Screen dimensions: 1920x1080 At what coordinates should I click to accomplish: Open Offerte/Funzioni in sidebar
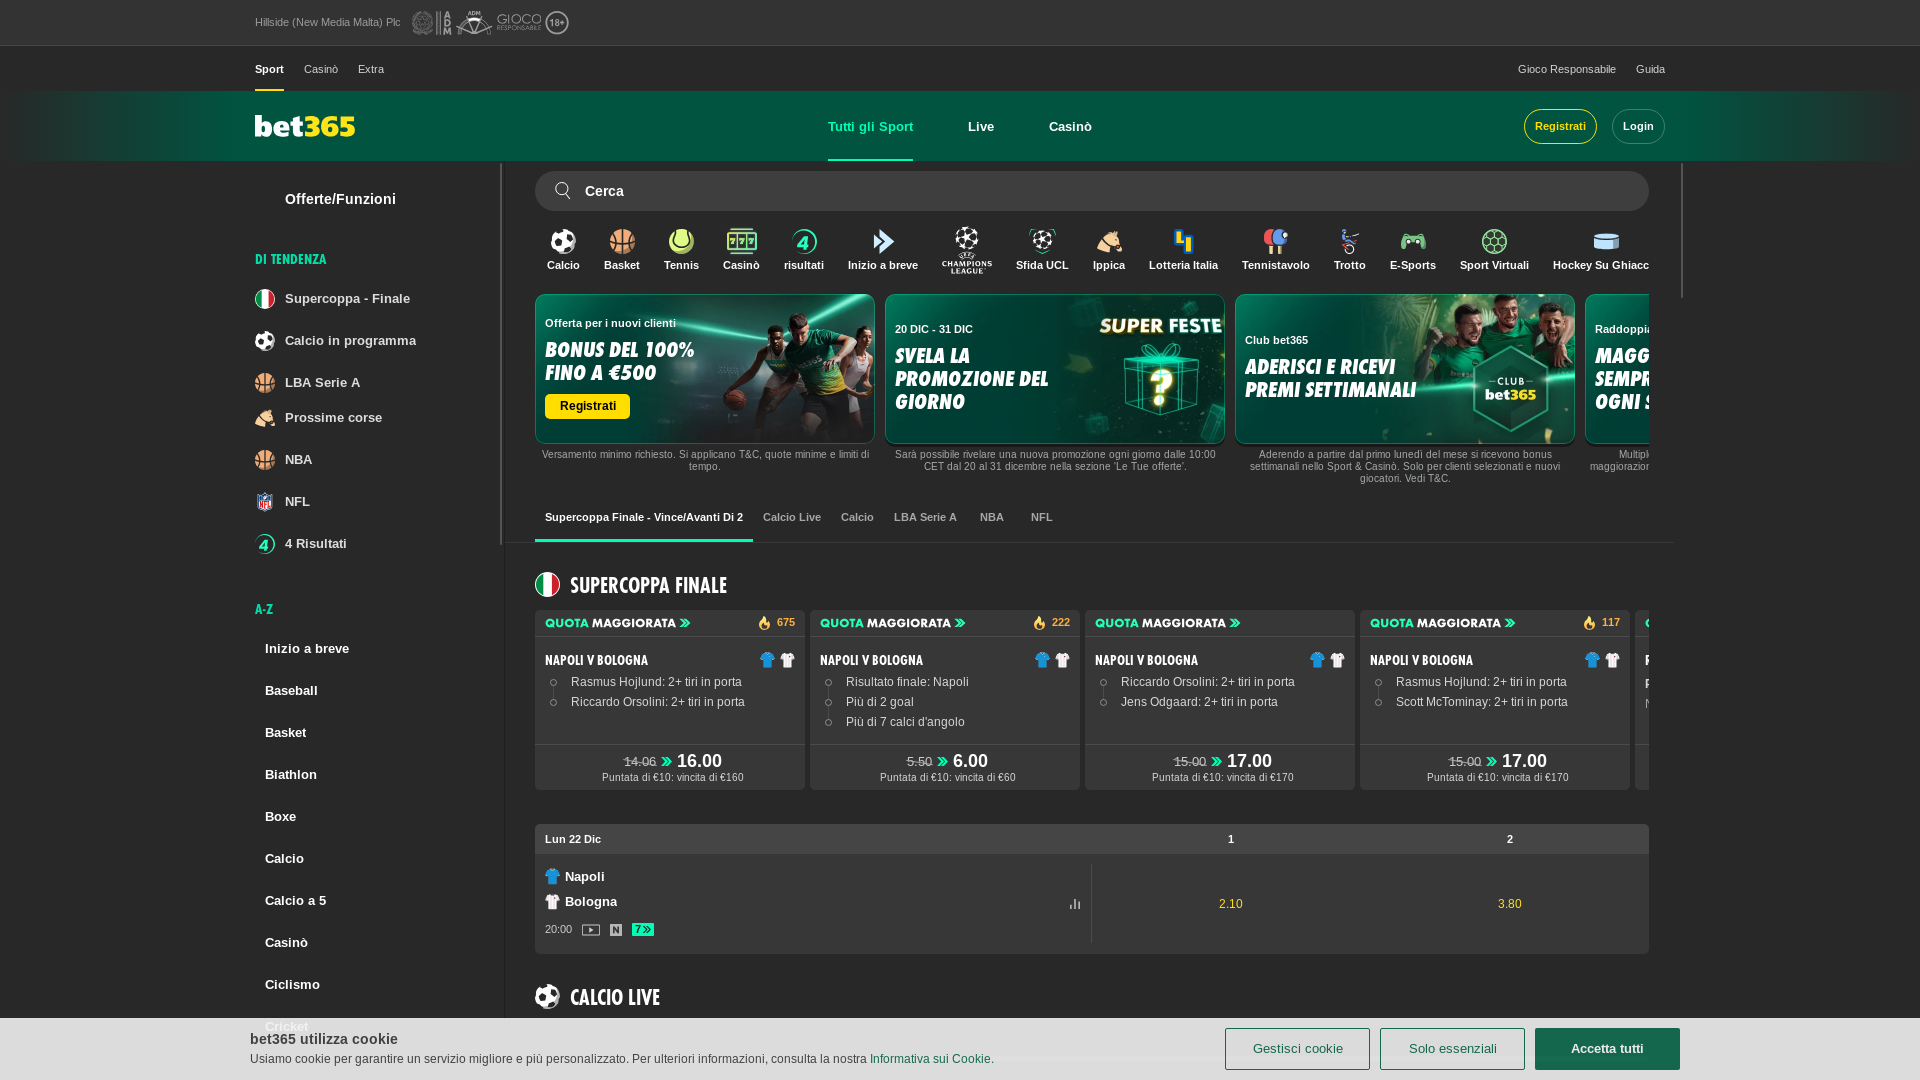pyautogui.click(x=340, y=199)
